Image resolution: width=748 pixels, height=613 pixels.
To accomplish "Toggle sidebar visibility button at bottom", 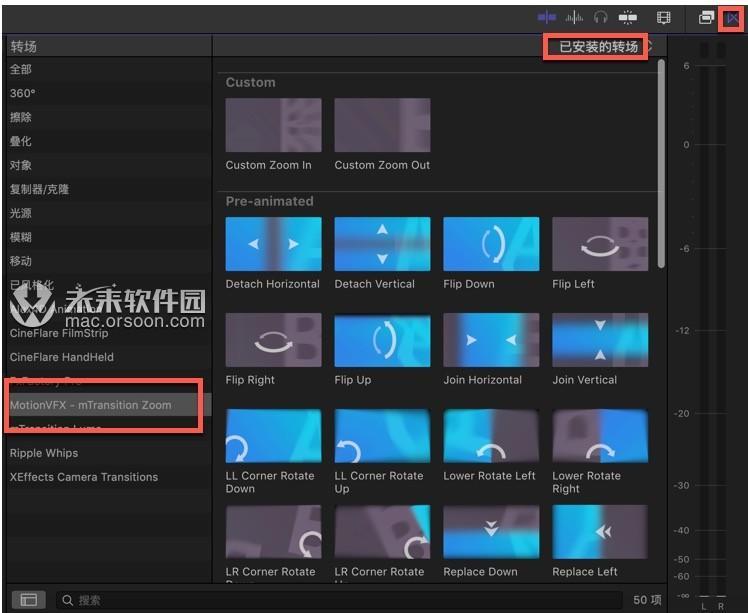I will [29, 599].
